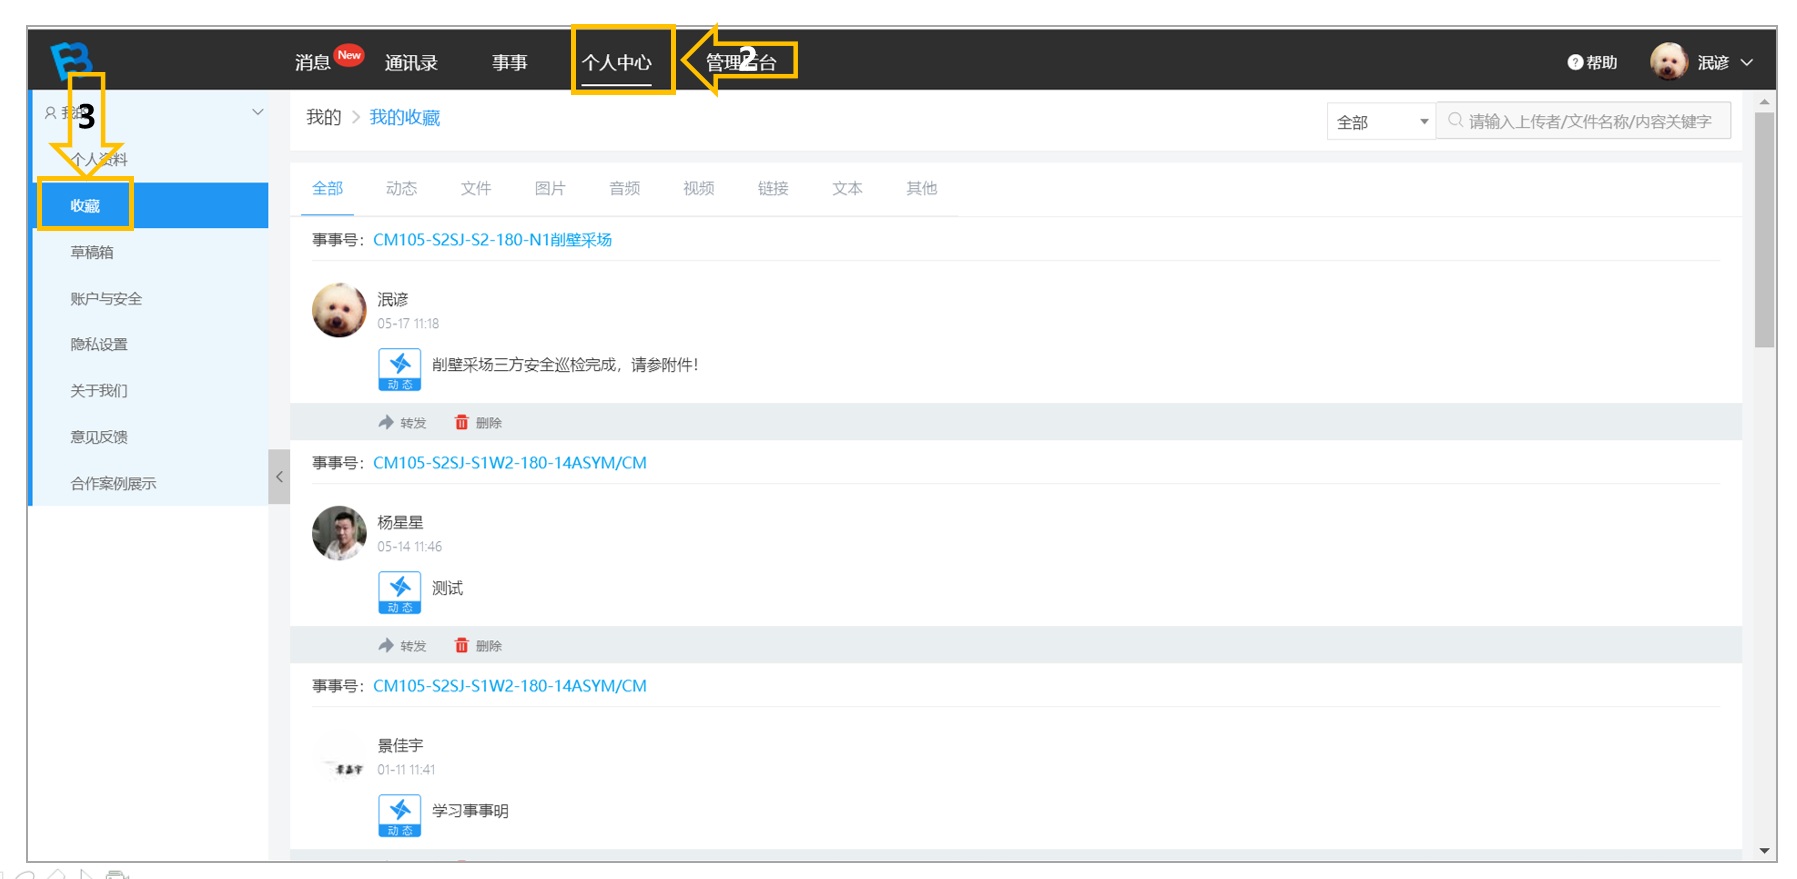The height and width of the screenshot is (879, 1797).
Task: Collapse the 我的 sidebar section chevron
Action: coord(257,112)
